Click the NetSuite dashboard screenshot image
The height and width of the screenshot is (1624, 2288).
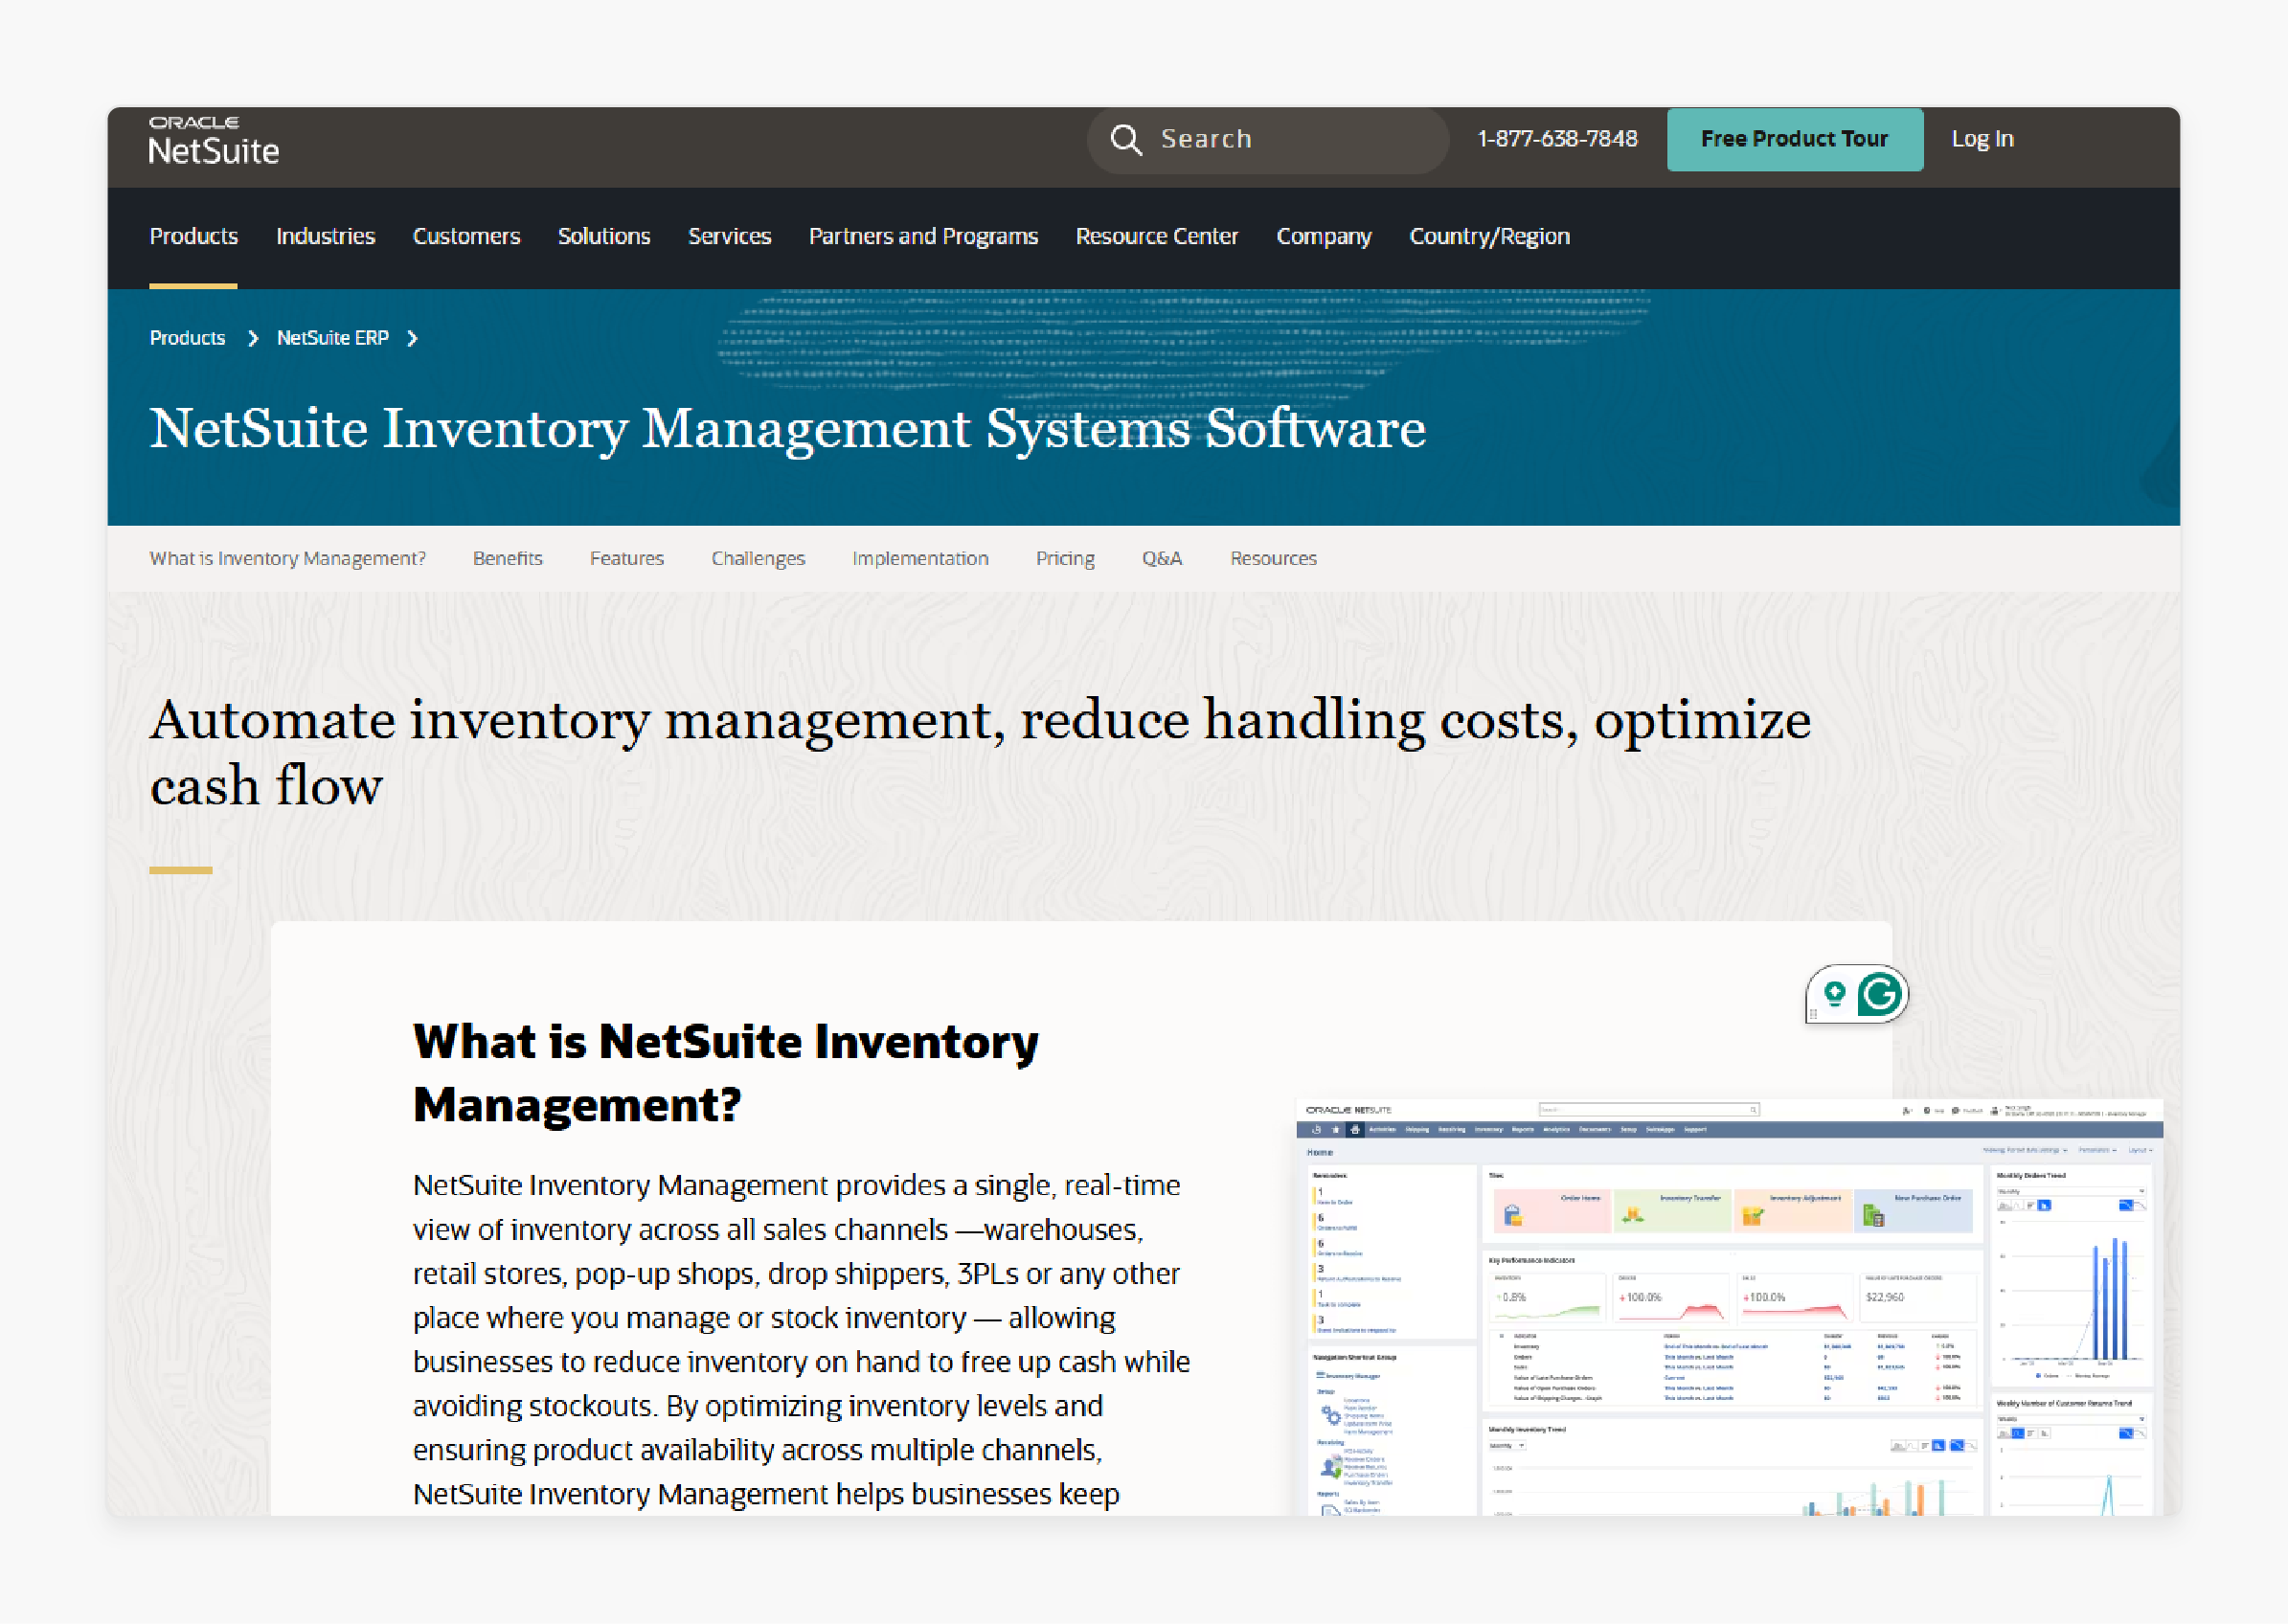click(1729, 1307)
